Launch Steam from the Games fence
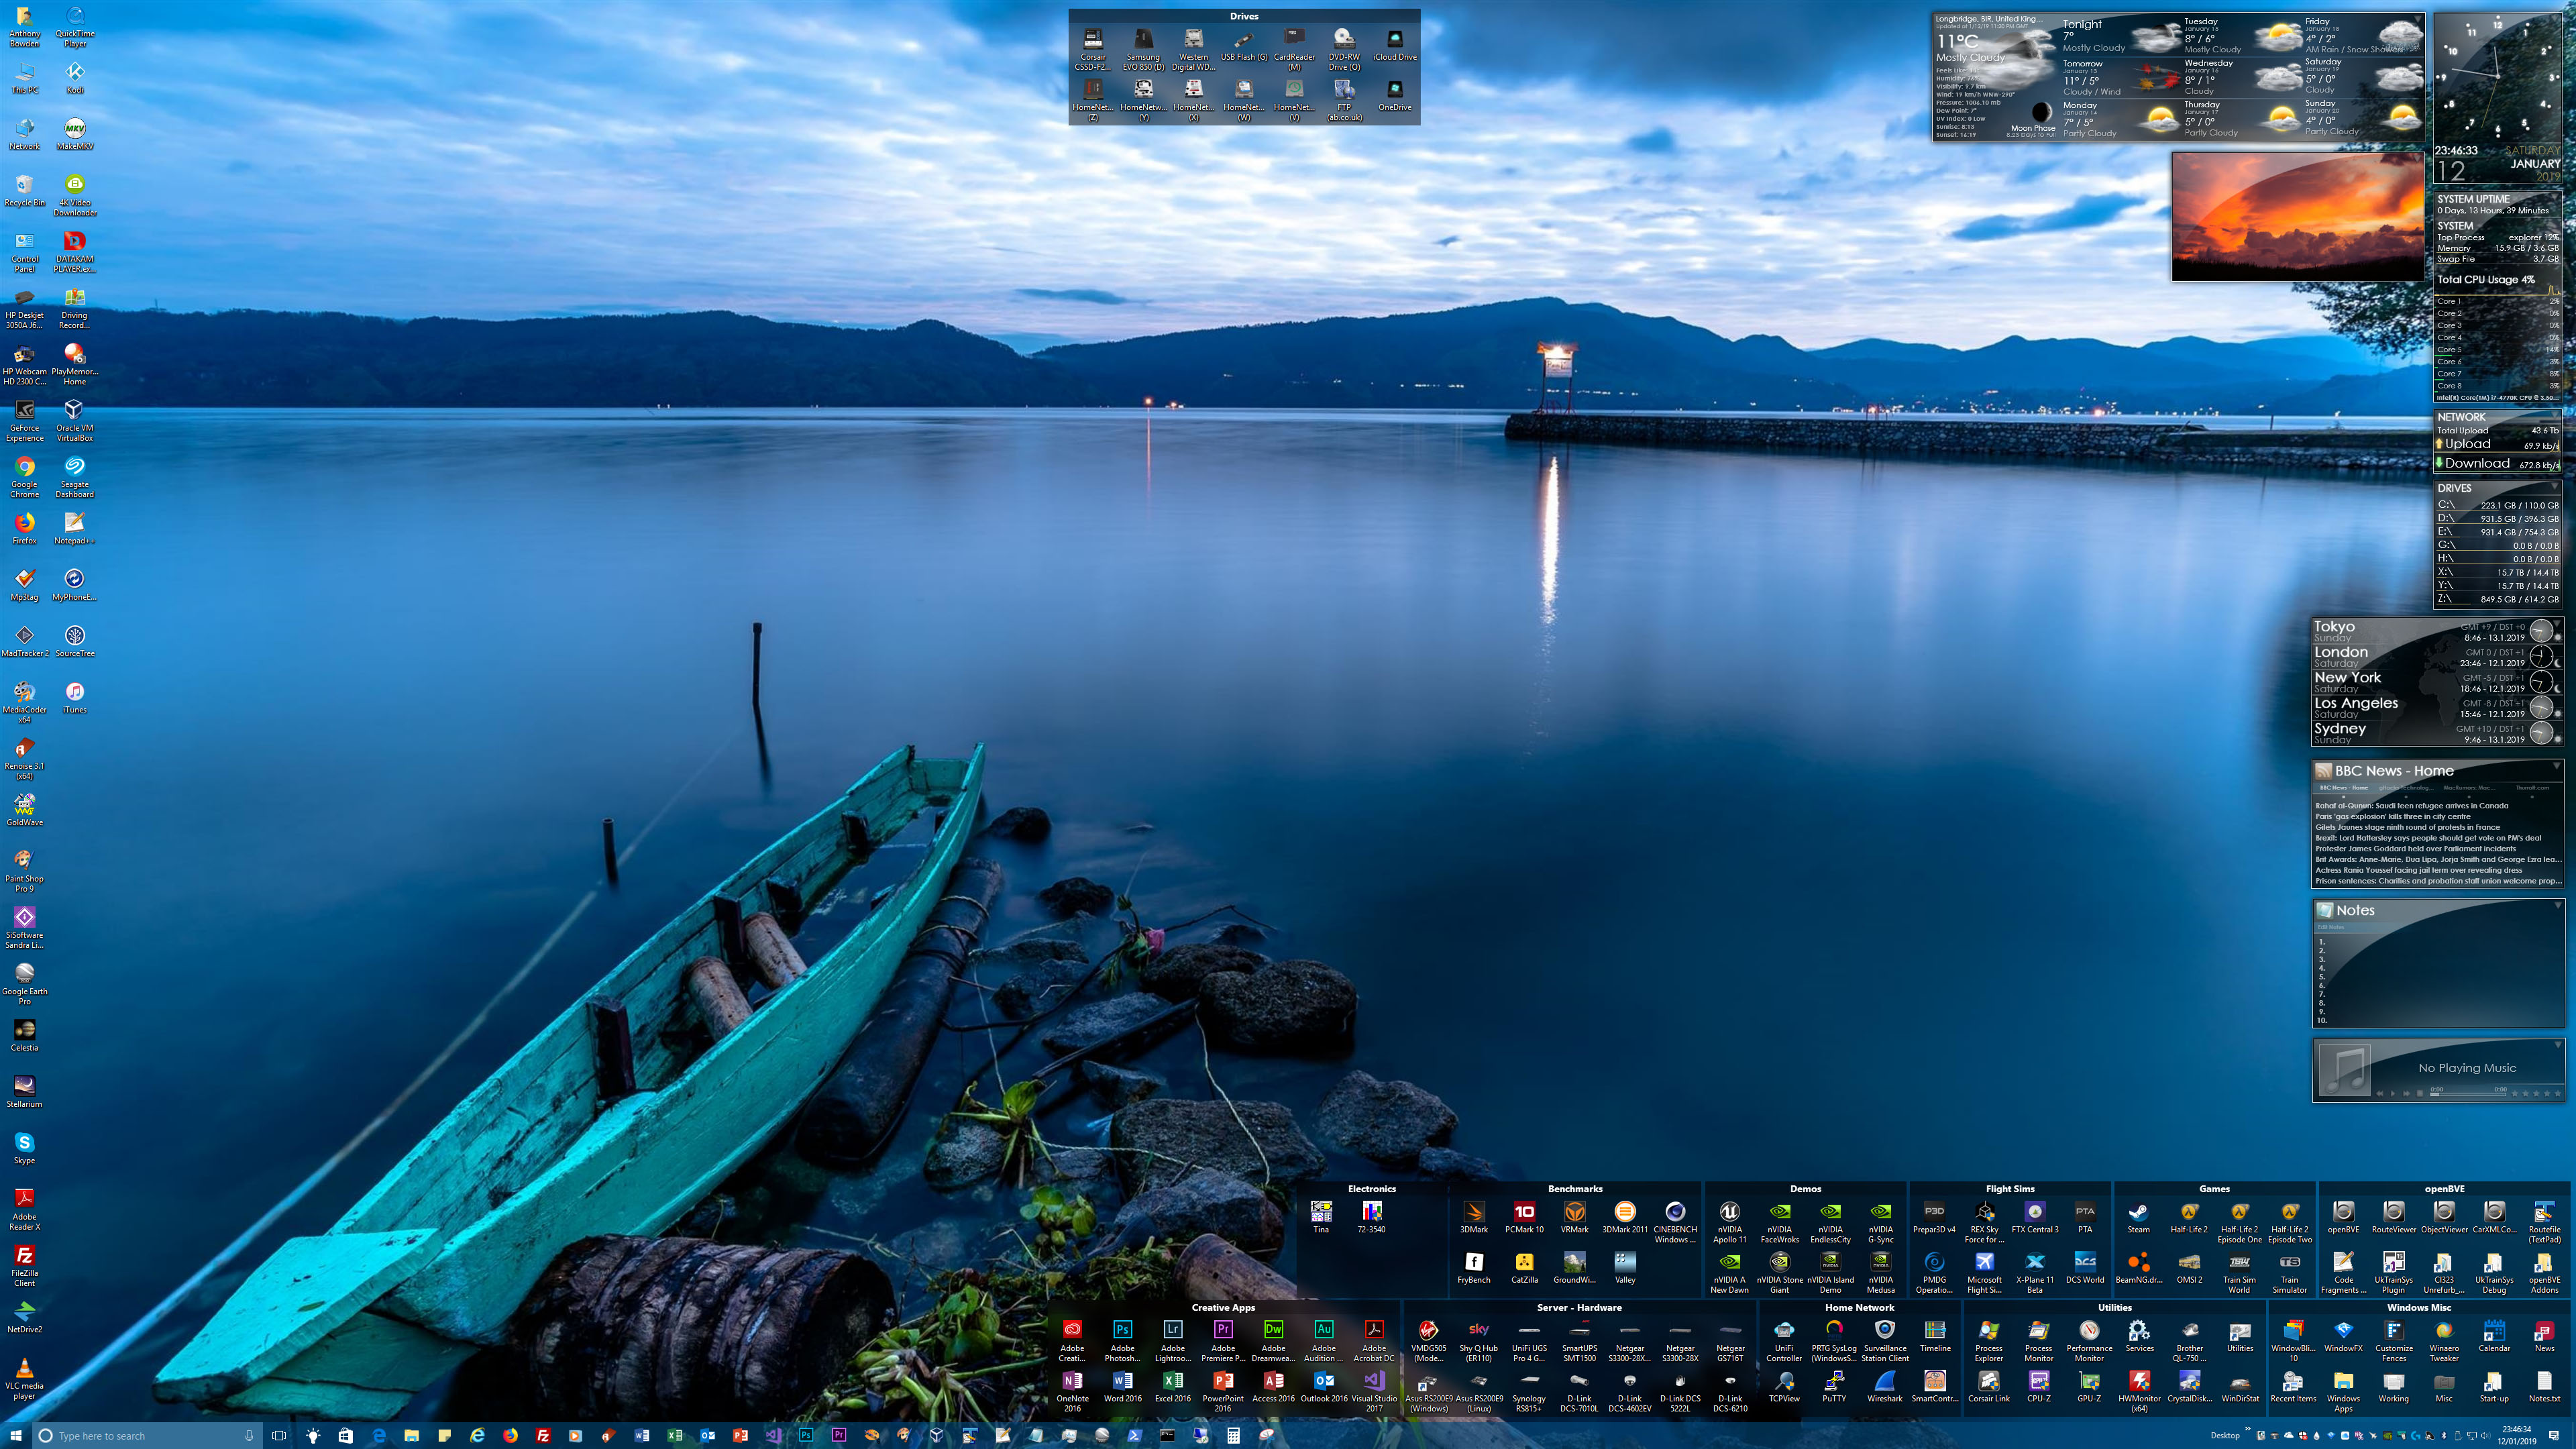The height and width of the screenshot is (1449, 2576). [x=2138, y=1212]
